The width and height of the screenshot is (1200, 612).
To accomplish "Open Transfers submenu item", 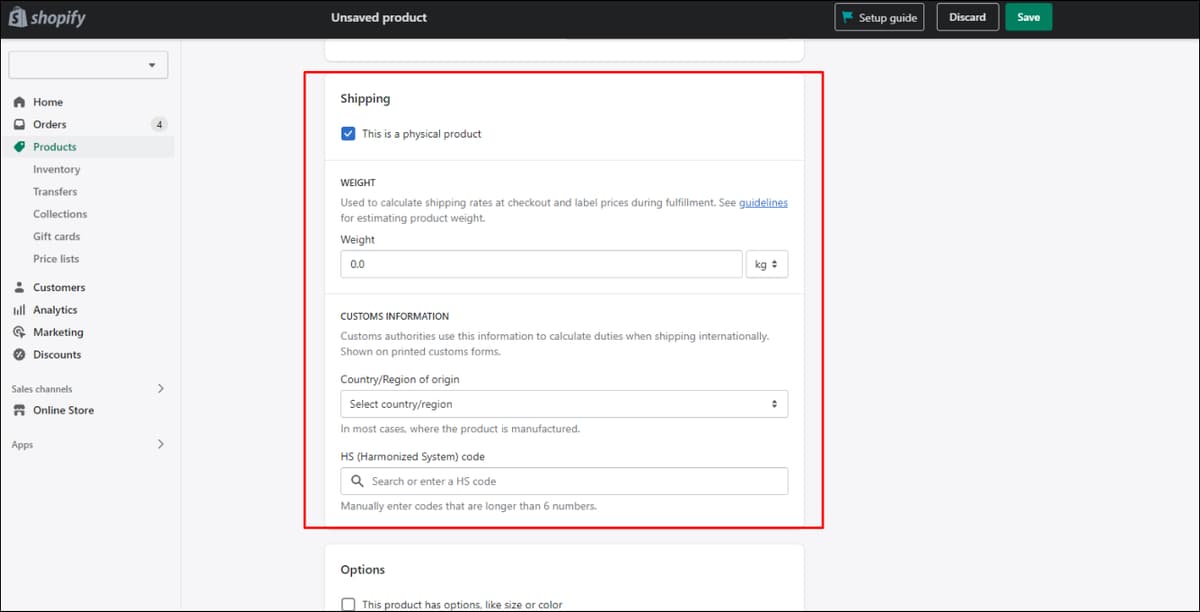I will tap(55, 192).
